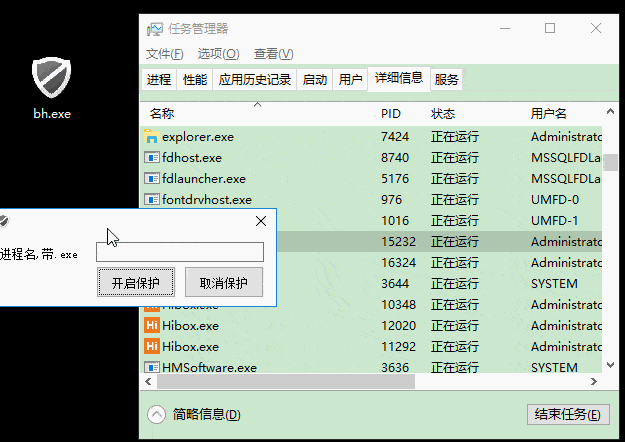Click orange Hibox.exe icon with PID 11292

(152, 346)
